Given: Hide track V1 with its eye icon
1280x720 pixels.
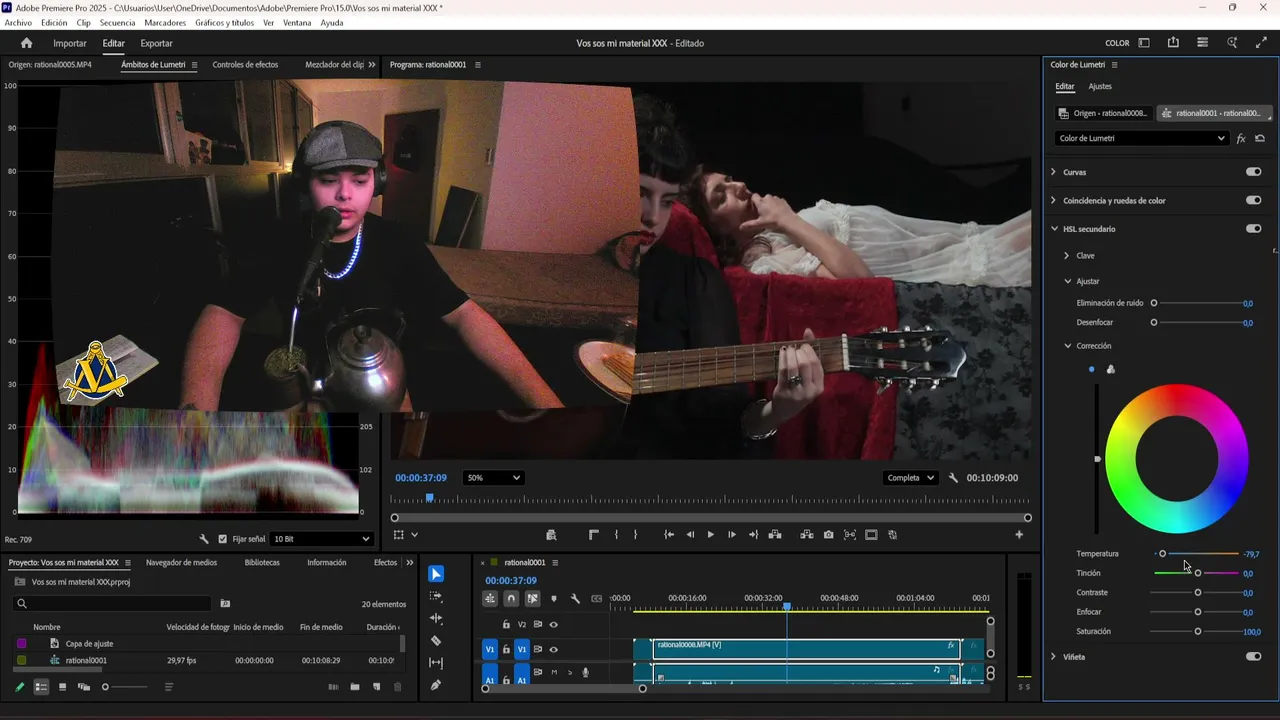Looking at the screenshot, I should [553, 650].
